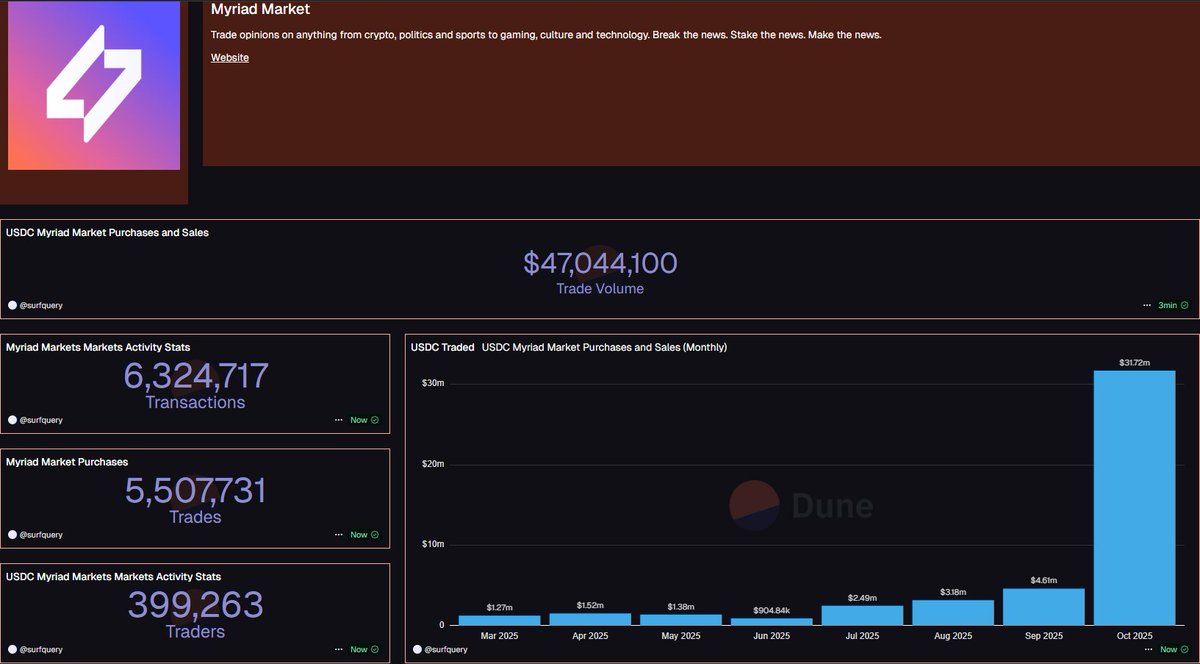Click the 3min refresh status in Trade Volume panel
Image resolution: width=1200 pixels, height=664 pixels.
coord(1173,305)
